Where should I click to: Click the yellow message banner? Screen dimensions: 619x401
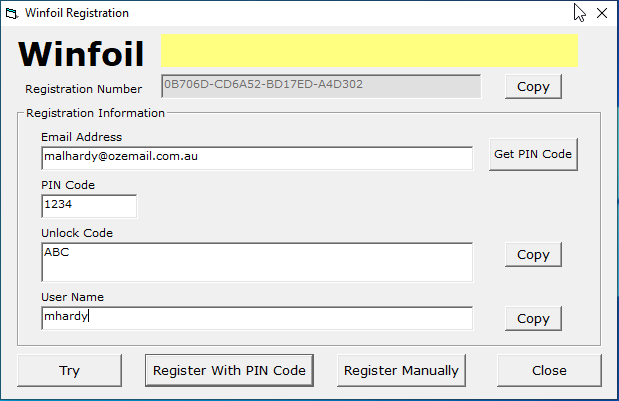click(x=370, y=51)
